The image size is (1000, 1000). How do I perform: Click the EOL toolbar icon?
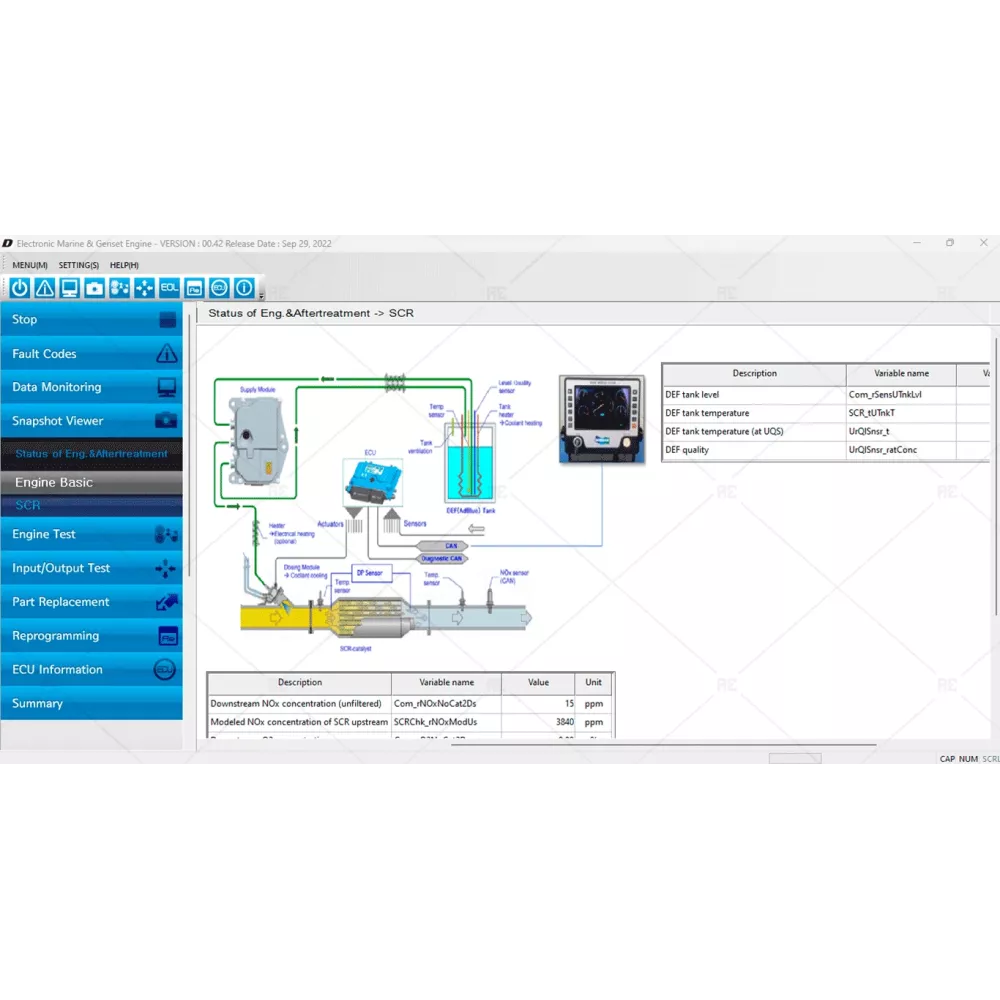(x=169, y=288)
